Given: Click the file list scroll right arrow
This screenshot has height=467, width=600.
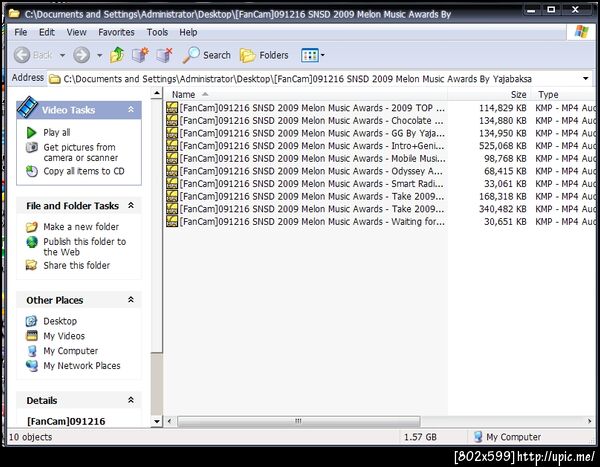Looking at the screenshot, I should [589, 421].
